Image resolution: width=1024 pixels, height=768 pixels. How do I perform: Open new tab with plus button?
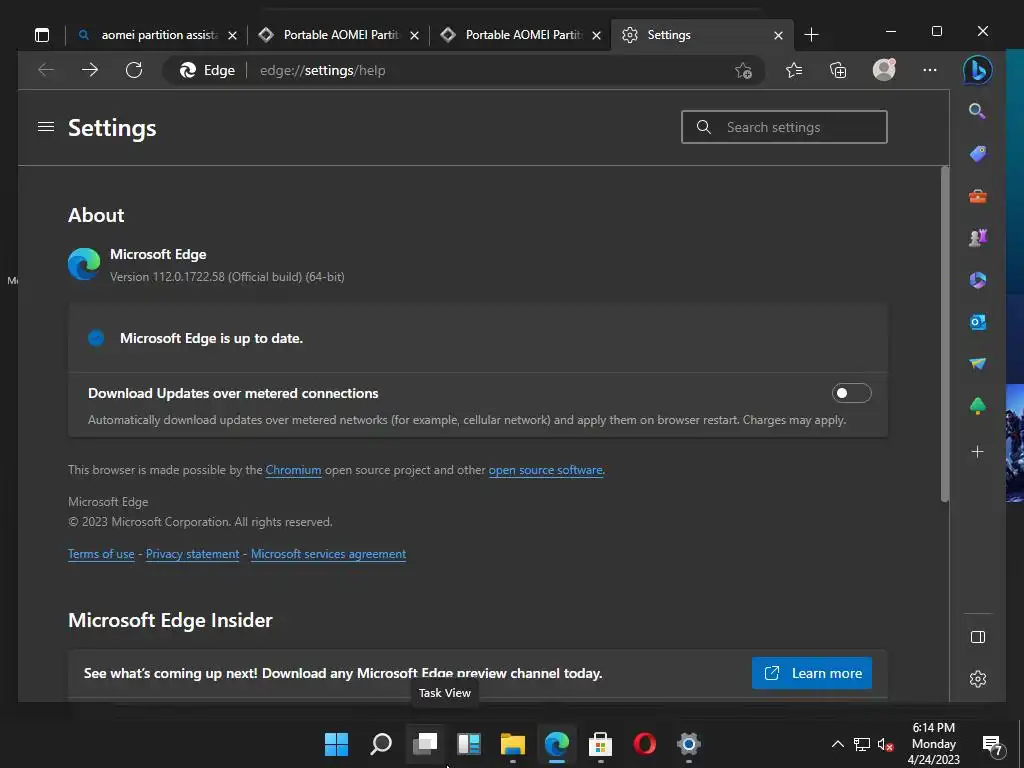811,35
